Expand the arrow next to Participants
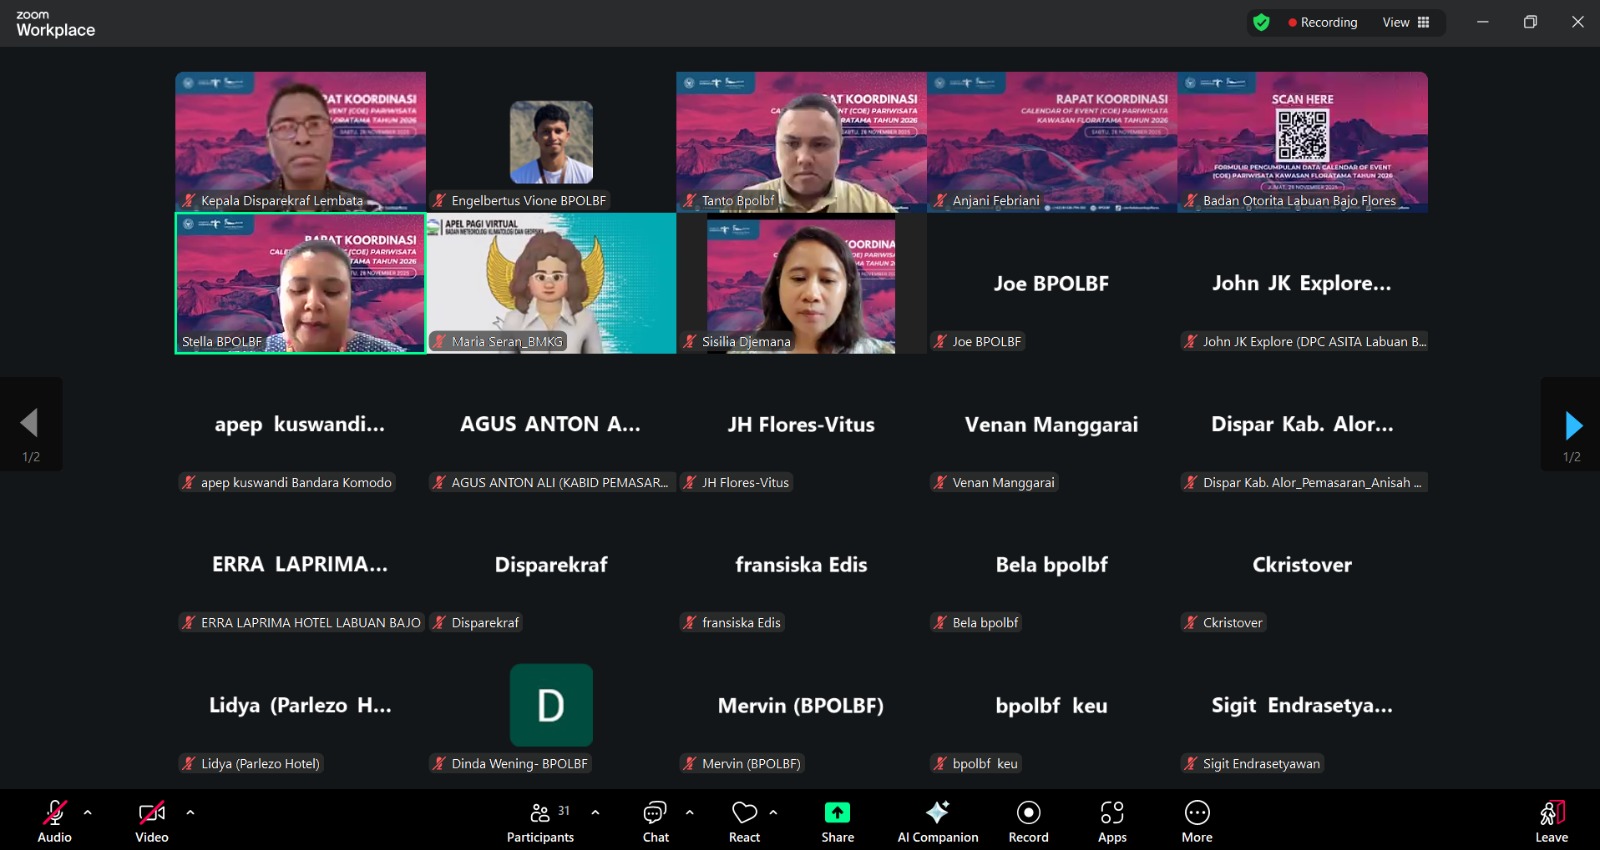 pos(596,812)
